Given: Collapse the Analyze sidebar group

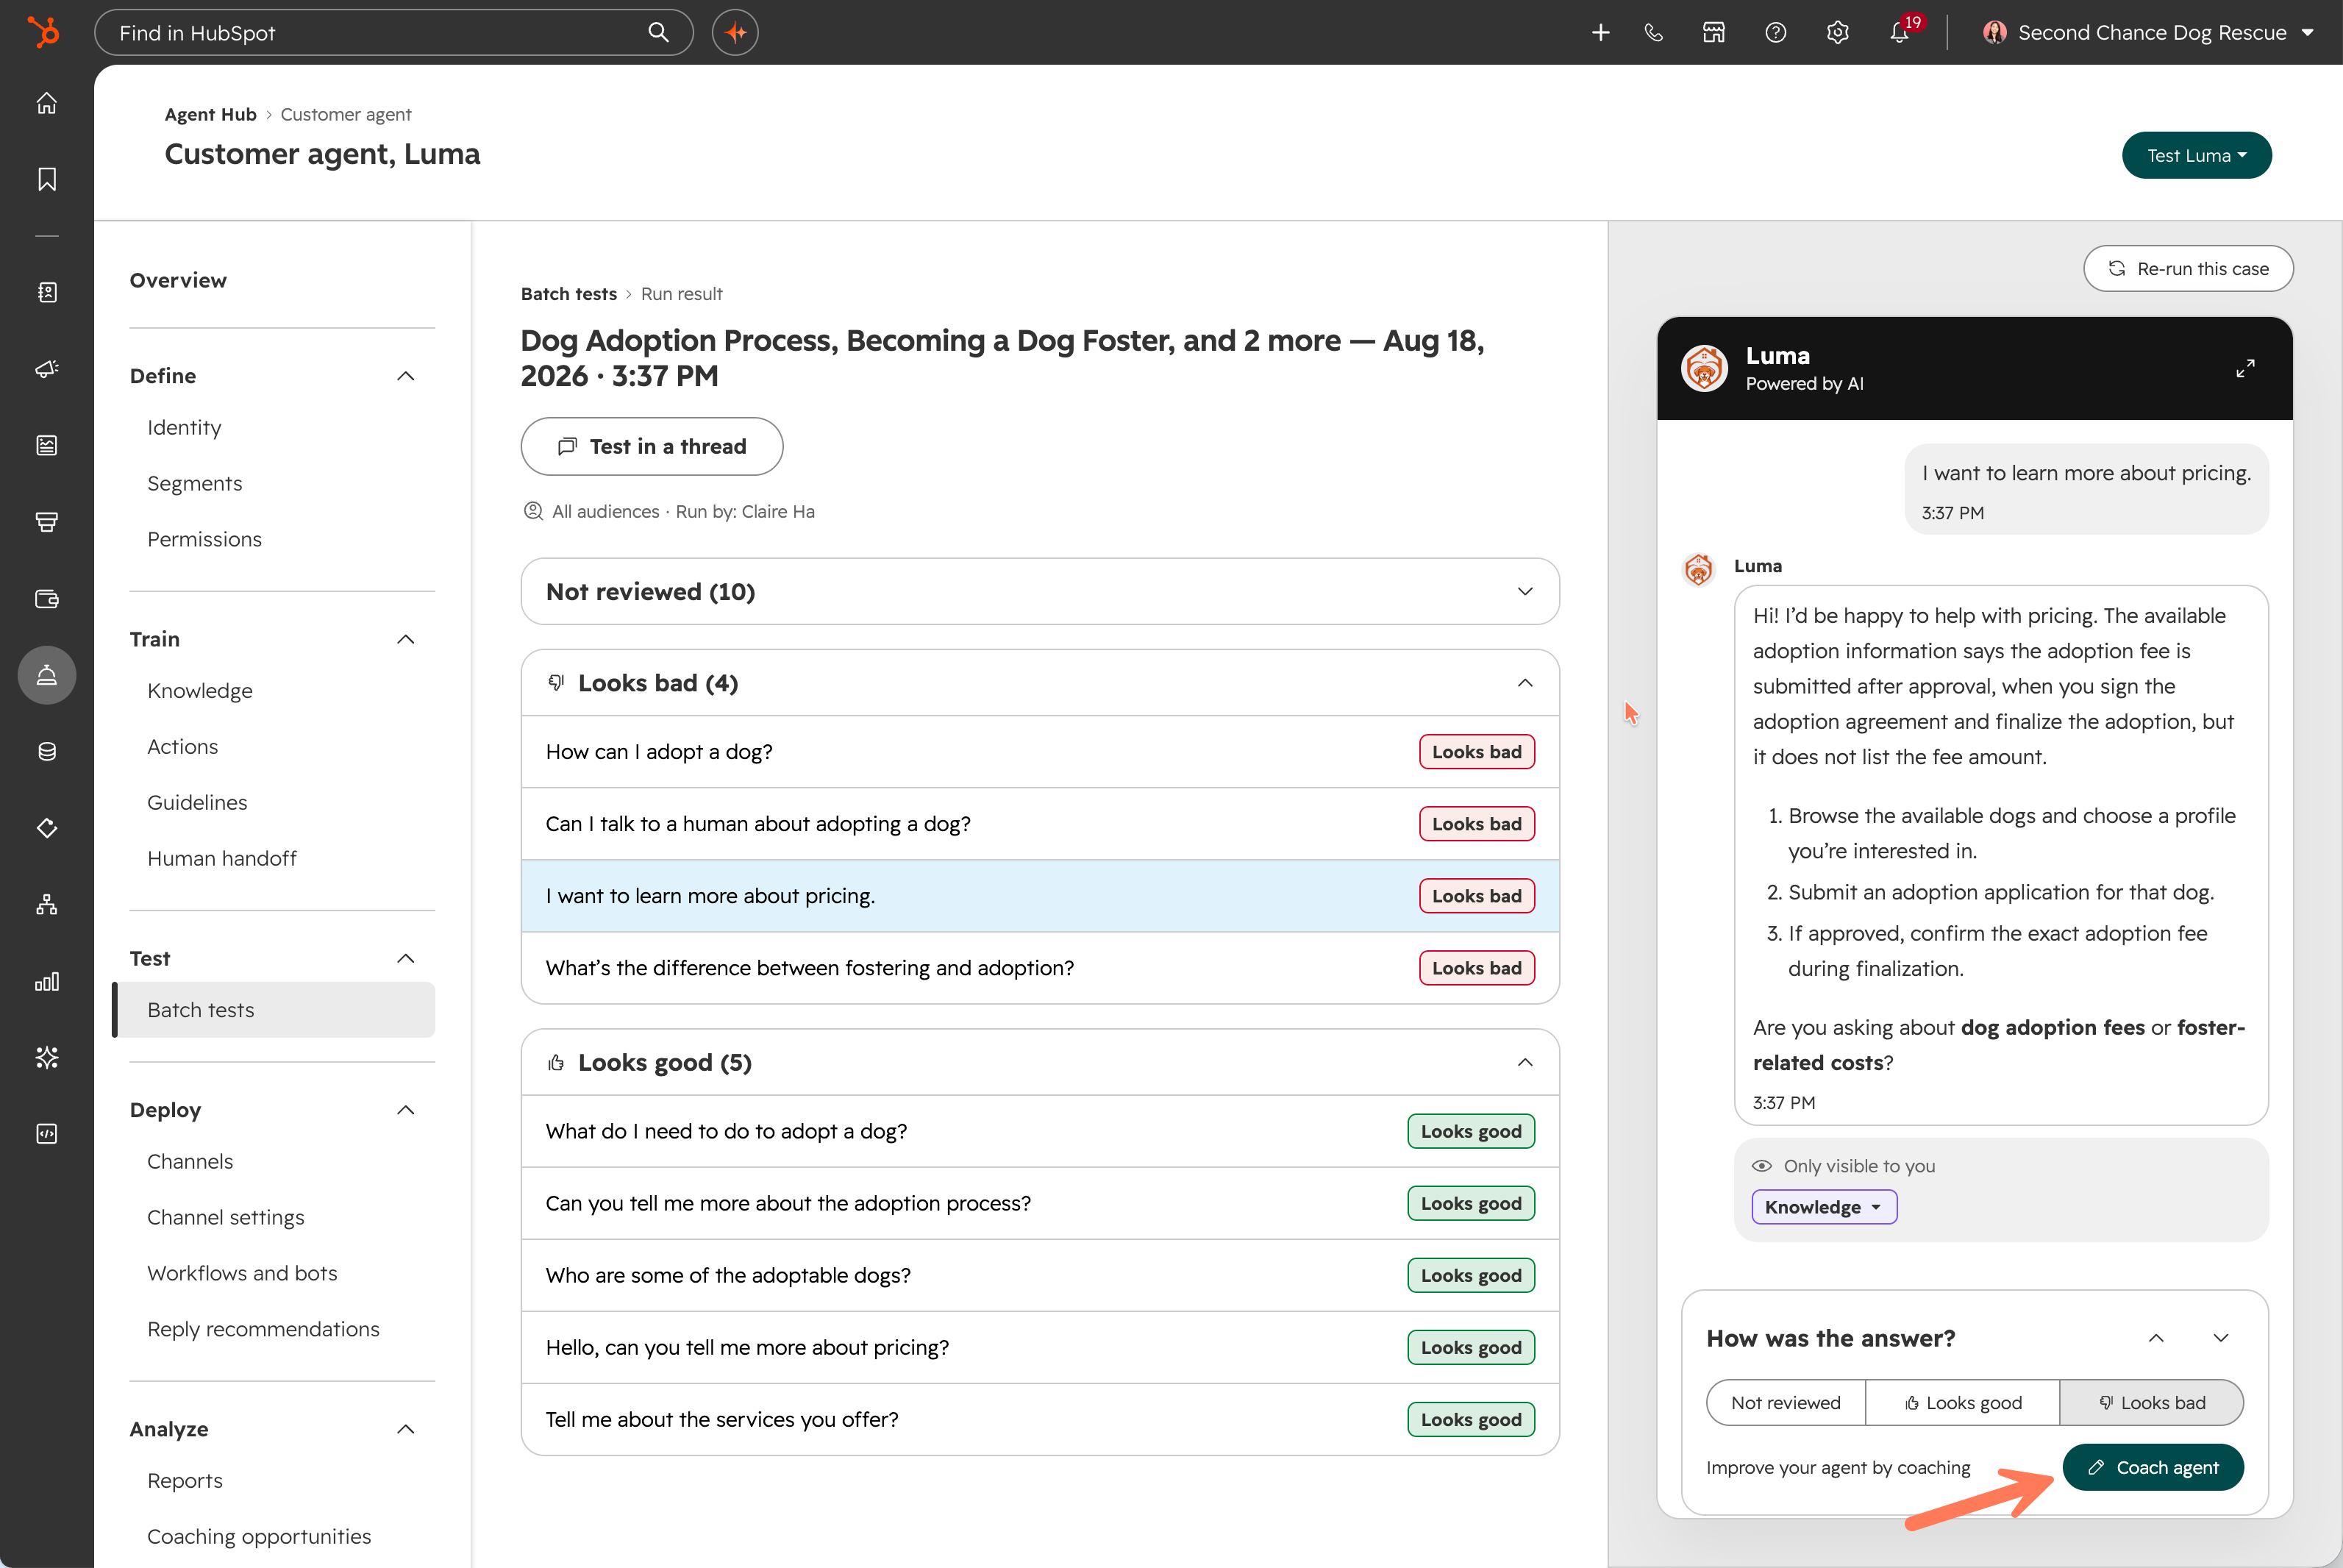Looking at the screenshot, I should tap(405, 1429).
